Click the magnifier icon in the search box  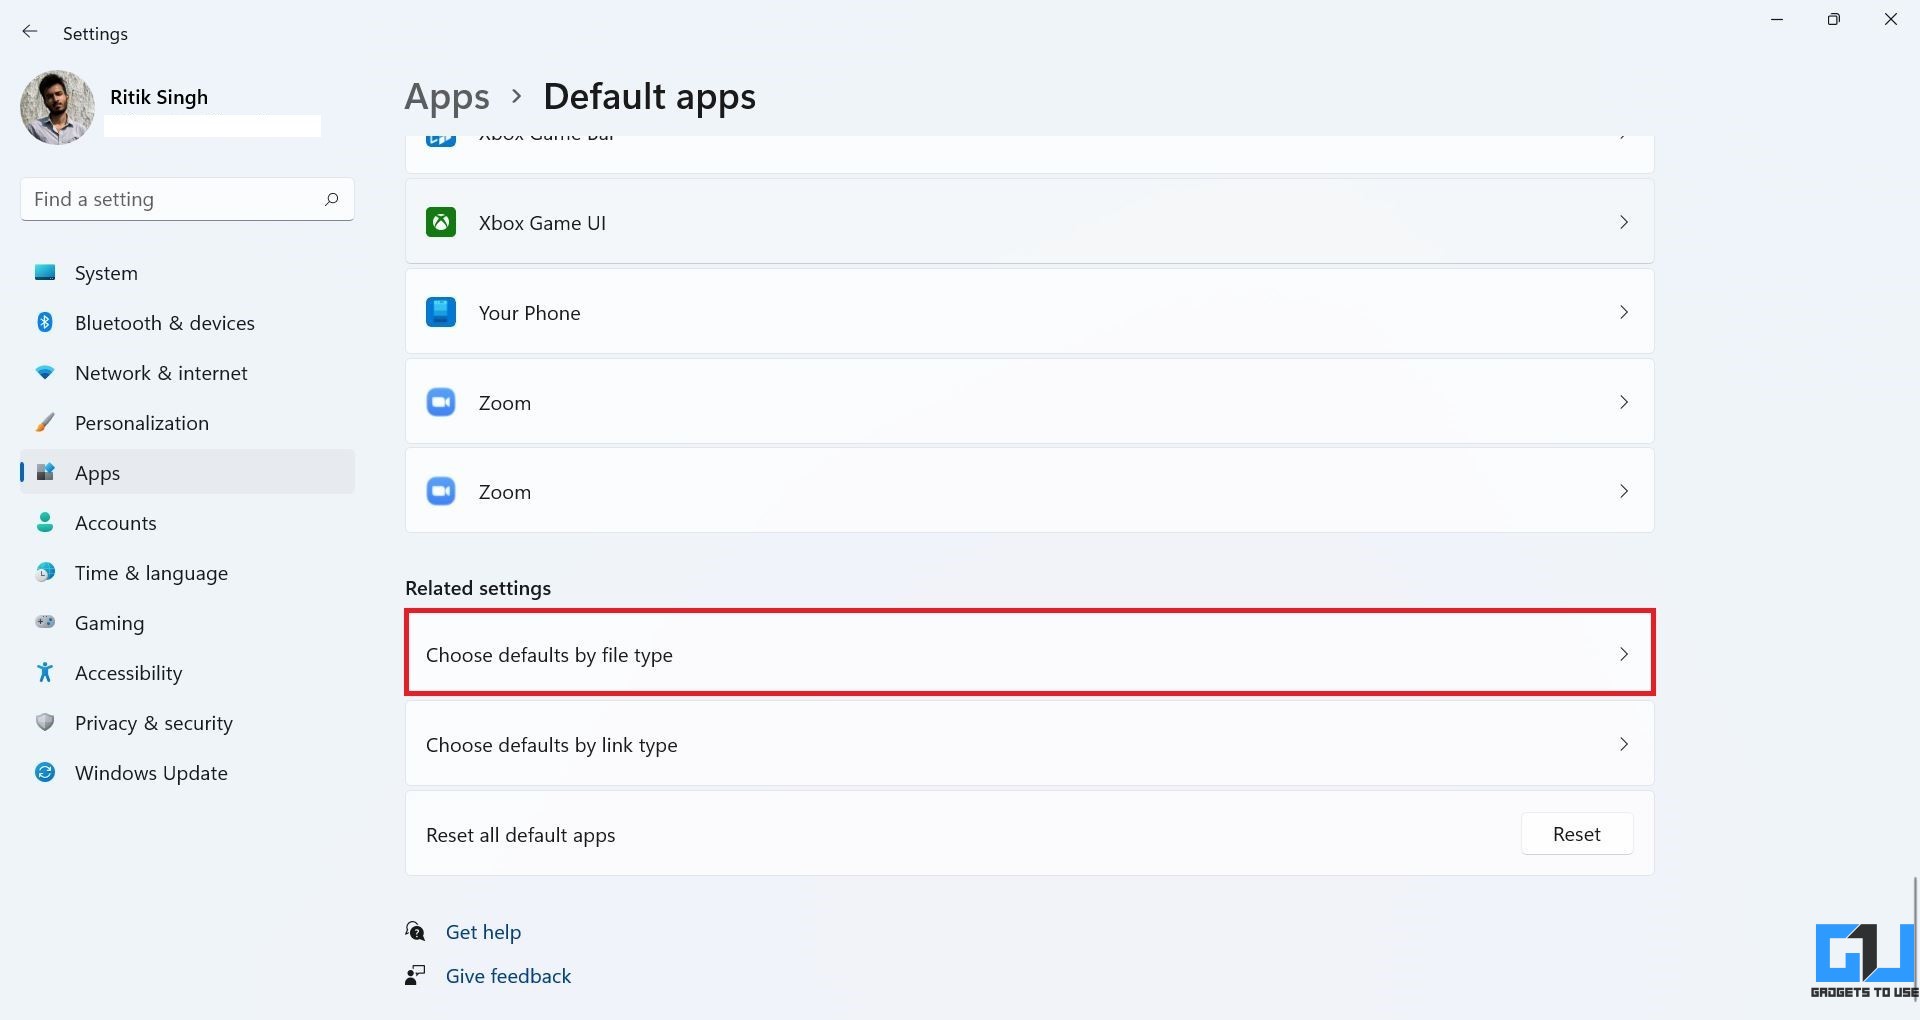tap(332, 199)
